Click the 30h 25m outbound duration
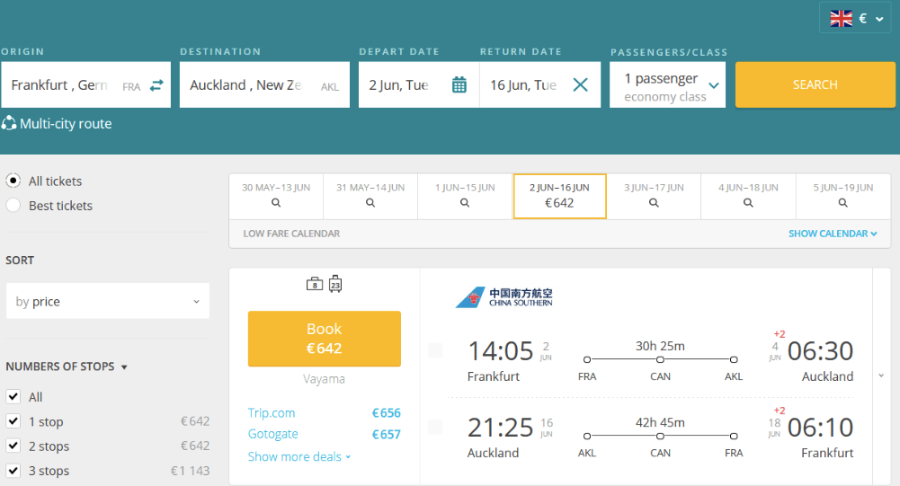 (660, 346)
